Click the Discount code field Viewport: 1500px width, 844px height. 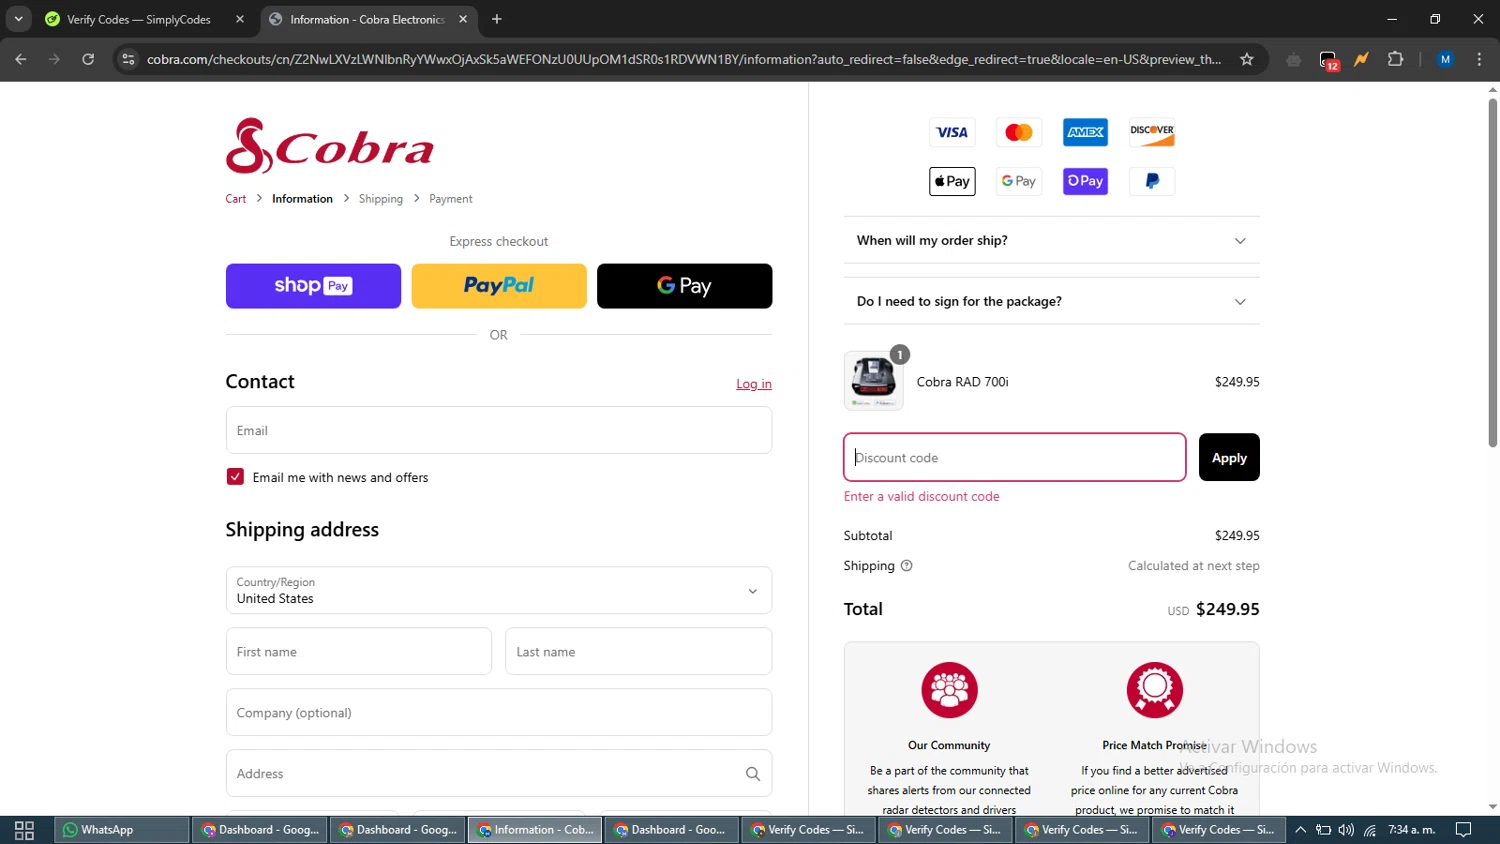[x=1015, y=457]
